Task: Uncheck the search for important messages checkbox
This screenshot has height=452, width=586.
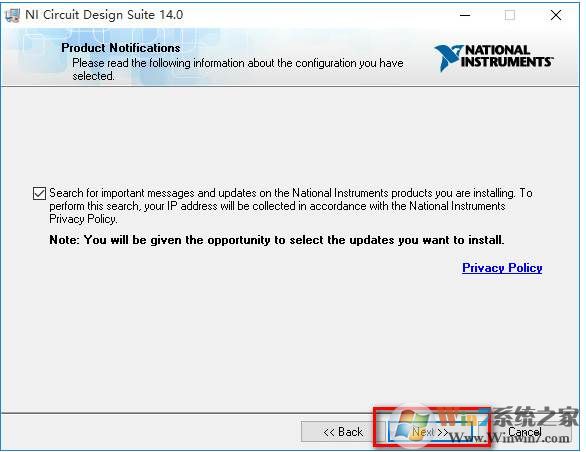Action: pyautogui.click(x=39, y=194)
